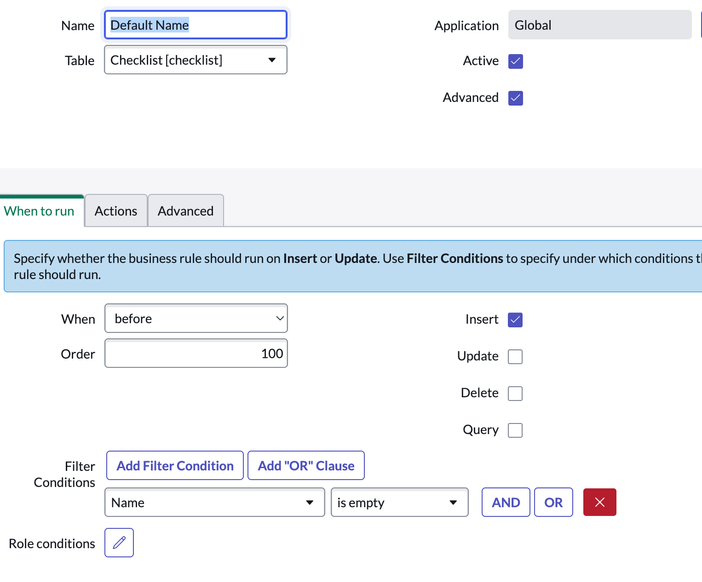
Task: Toggle the Advanced checkbox
Action: coord(515,98)
